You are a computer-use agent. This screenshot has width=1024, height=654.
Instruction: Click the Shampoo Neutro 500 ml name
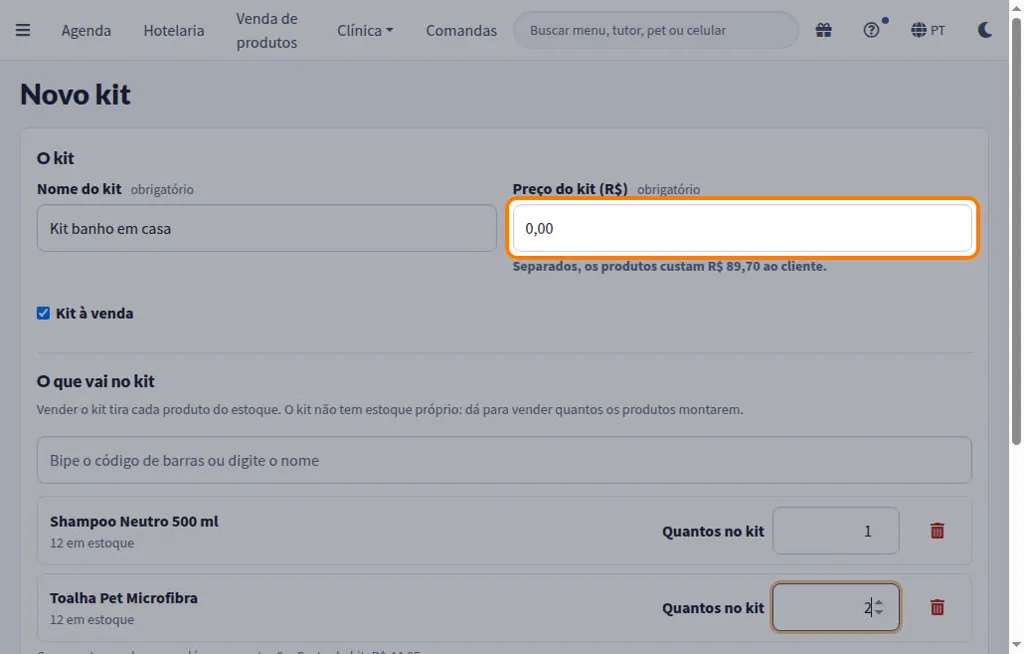coord(134,521)
